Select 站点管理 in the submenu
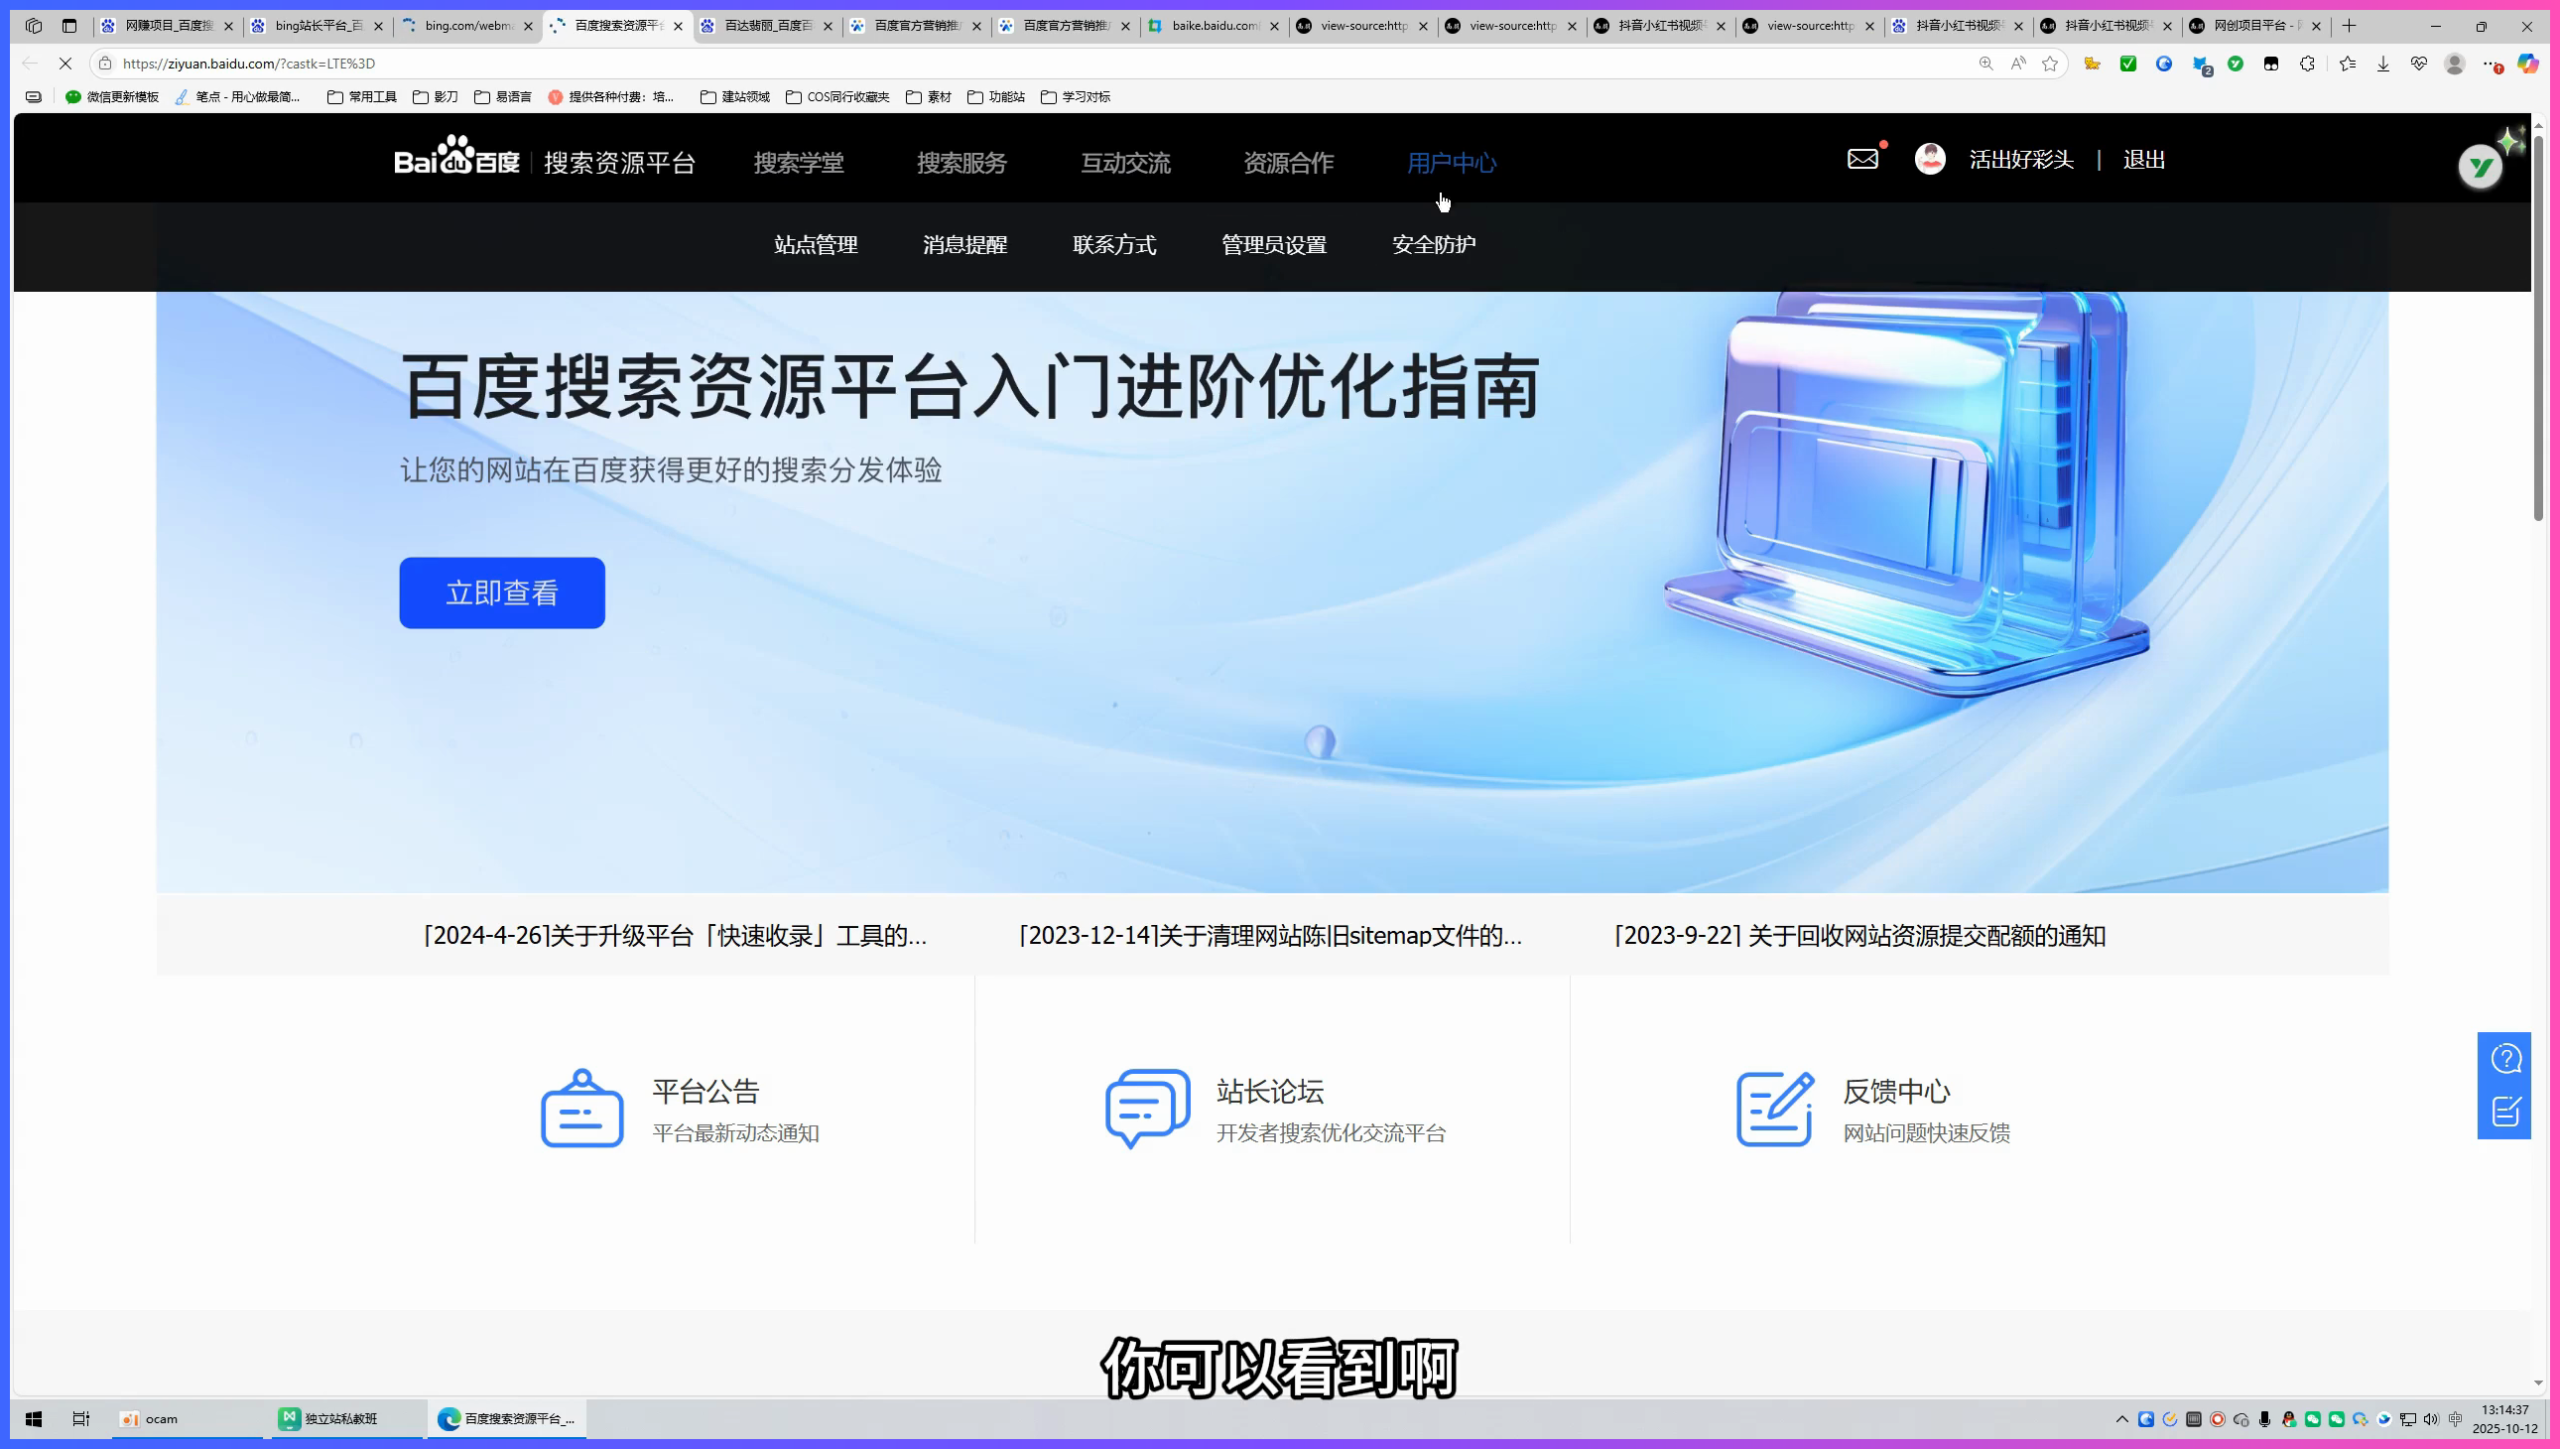Image resolution: width=2560 pixels, height=1449 pixels. (x=816, y=244)
